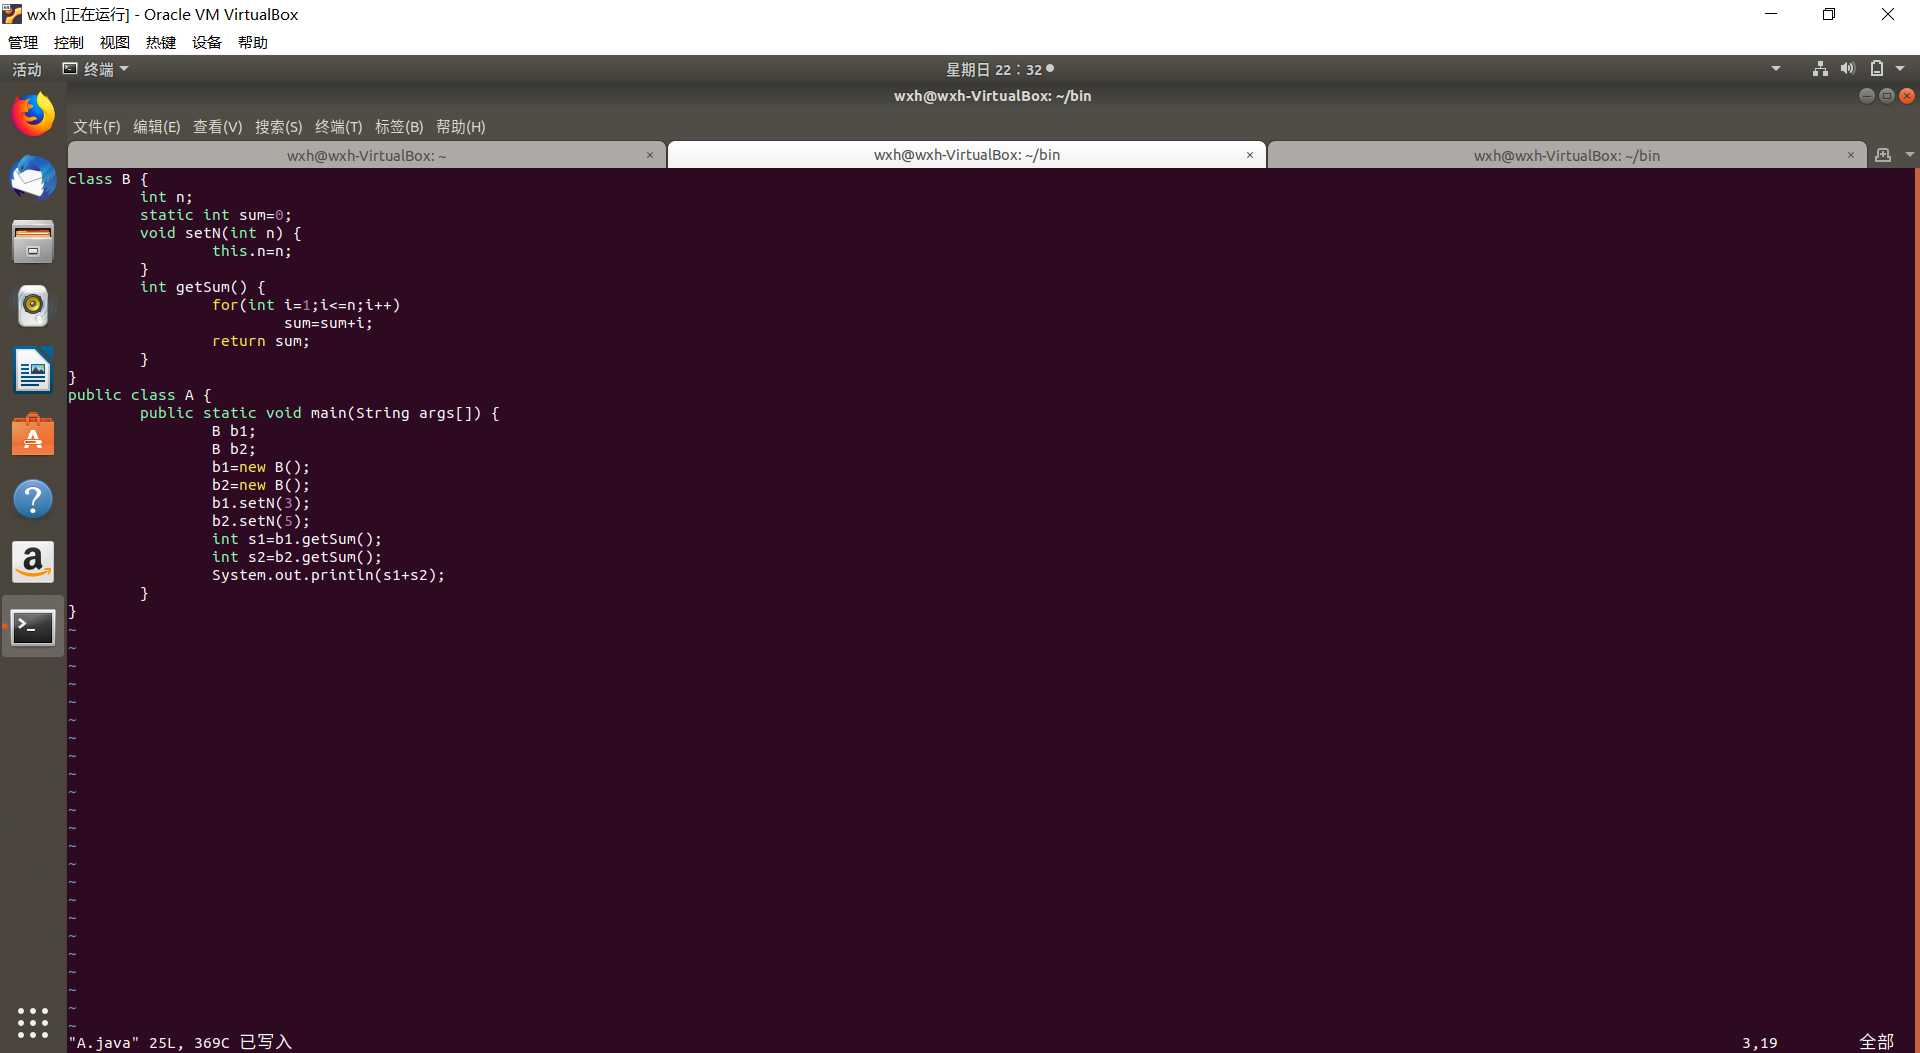
Task: Expand the tab list dropdown arrow
Action: [x=1910, y=155]
